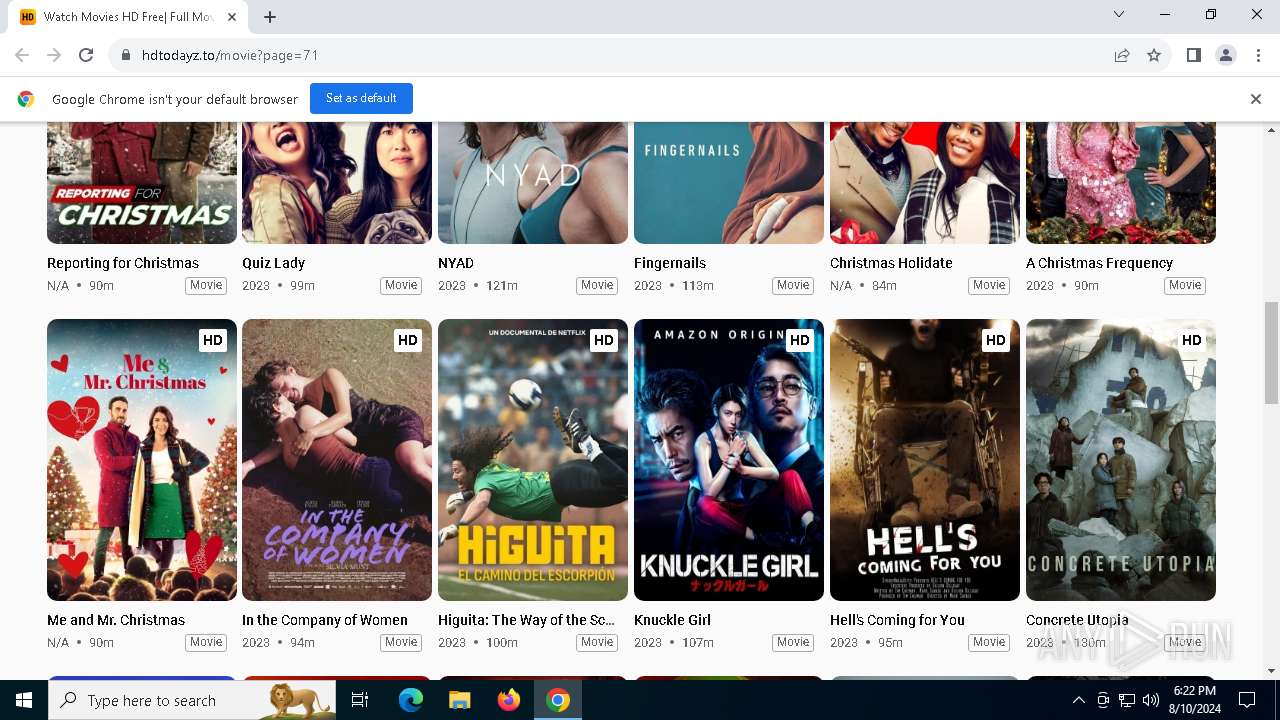This screenshot has width=1280, height=720.
Task: Click Knuckle Girl title text
Action: pos(672,620)
